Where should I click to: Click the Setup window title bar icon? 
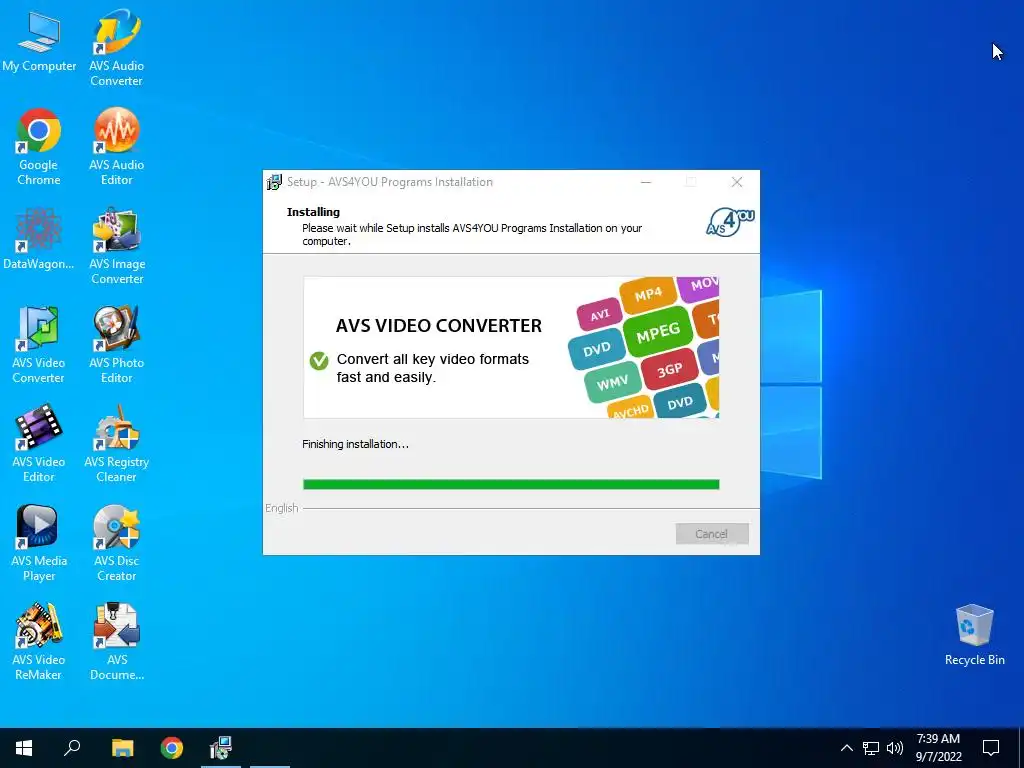[274, 182]
